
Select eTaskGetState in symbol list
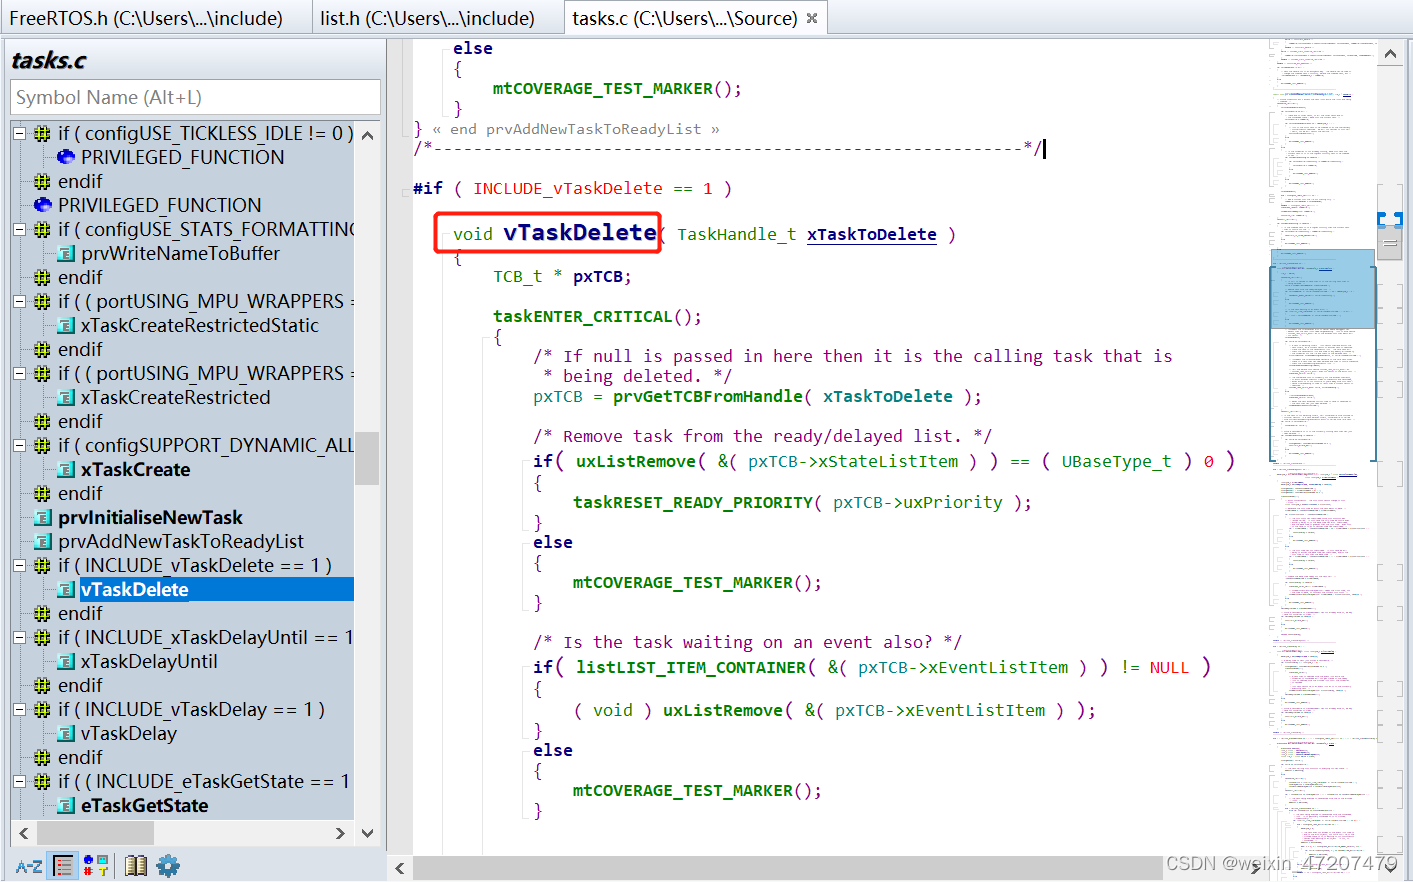(144, 805)
